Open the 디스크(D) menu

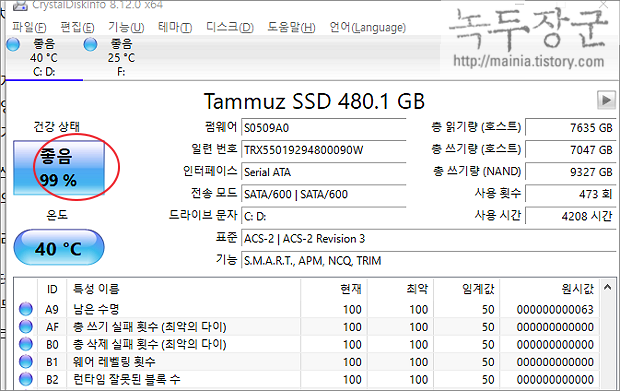tap(230, 27)
